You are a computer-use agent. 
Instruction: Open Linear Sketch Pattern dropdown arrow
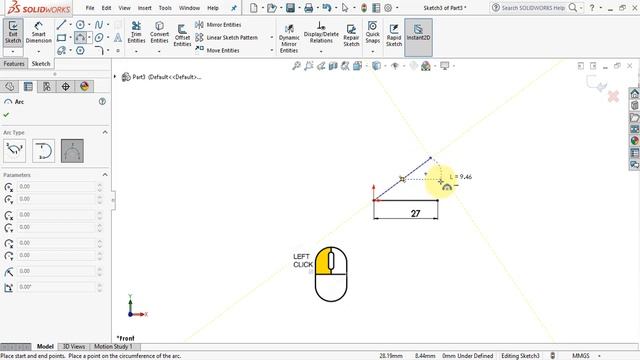coord(271,38)
